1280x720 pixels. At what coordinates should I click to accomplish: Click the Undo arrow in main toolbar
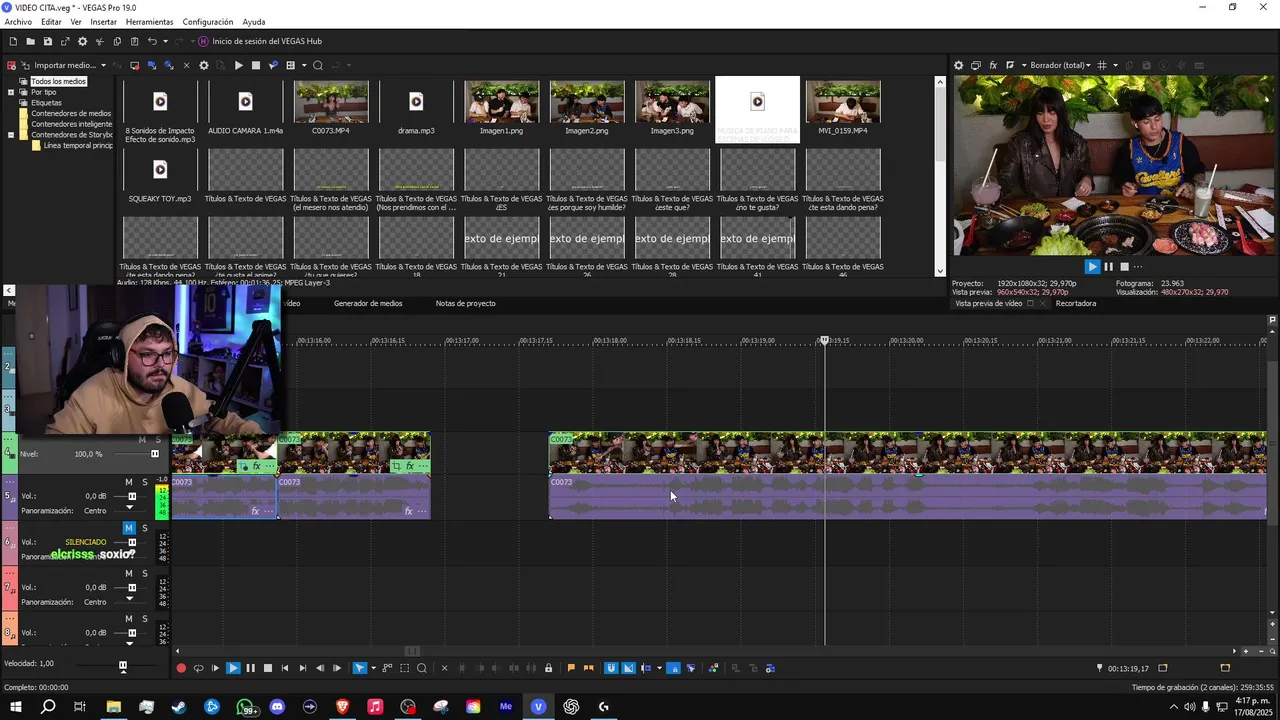pos(152,41)
